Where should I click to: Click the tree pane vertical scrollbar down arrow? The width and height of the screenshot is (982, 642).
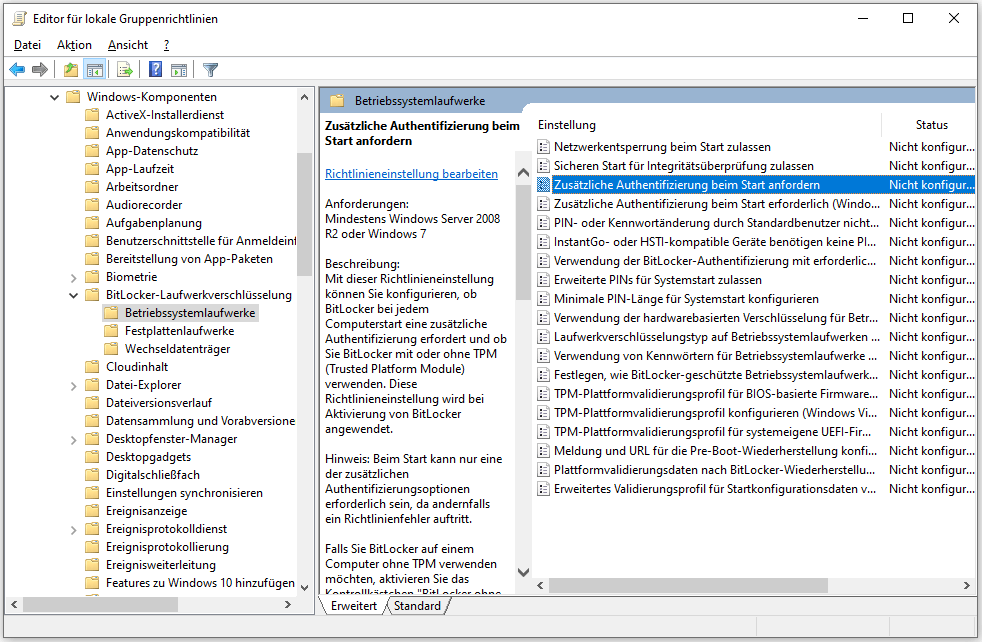click(x=304, y=588)
